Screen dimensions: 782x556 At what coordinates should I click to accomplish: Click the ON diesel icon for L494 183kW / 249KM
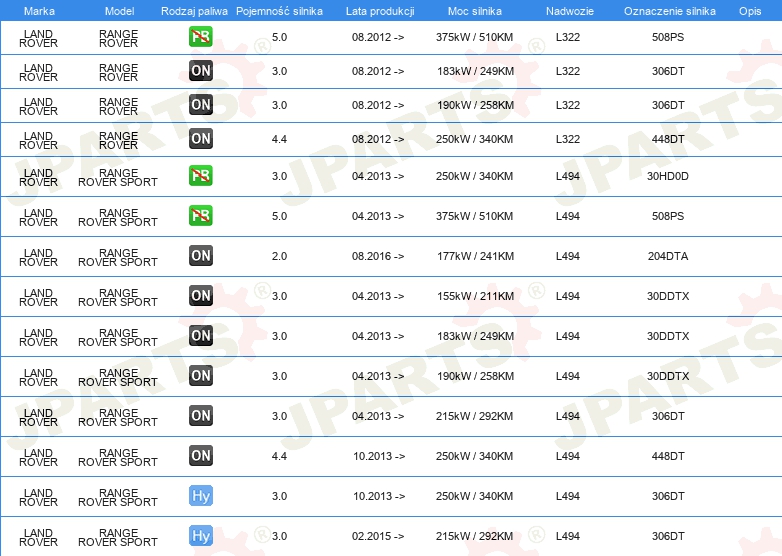201,336
